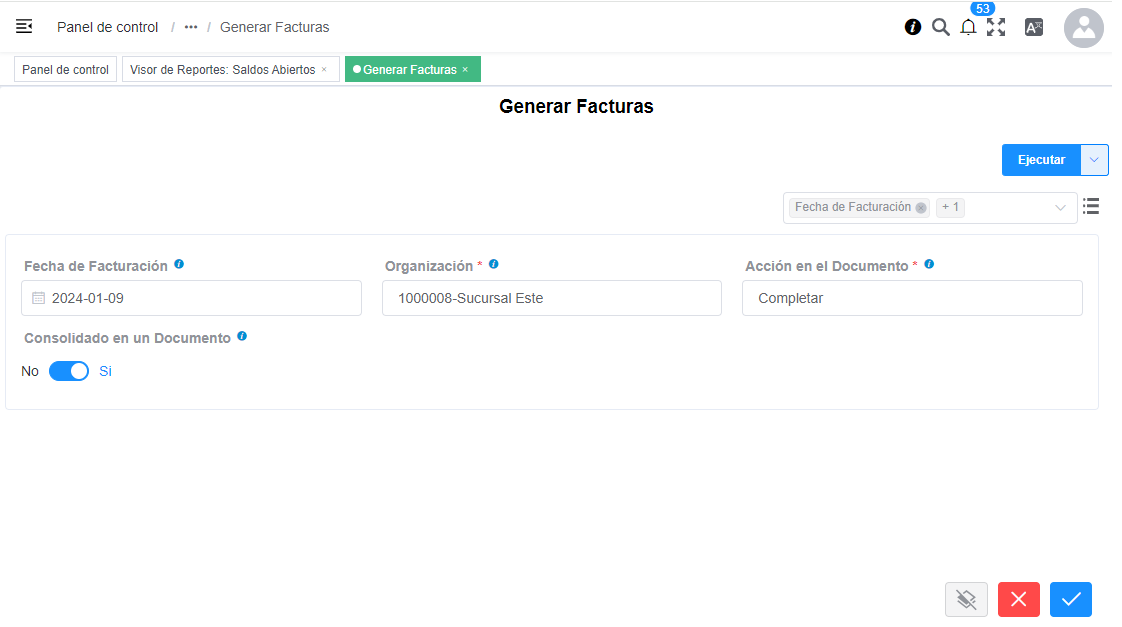Expand the Ejecutar button dropdown arrow
Image resolution: width=1122 pixels, height=627 pixels.
pyautogui.click(x=1095, y=160)
